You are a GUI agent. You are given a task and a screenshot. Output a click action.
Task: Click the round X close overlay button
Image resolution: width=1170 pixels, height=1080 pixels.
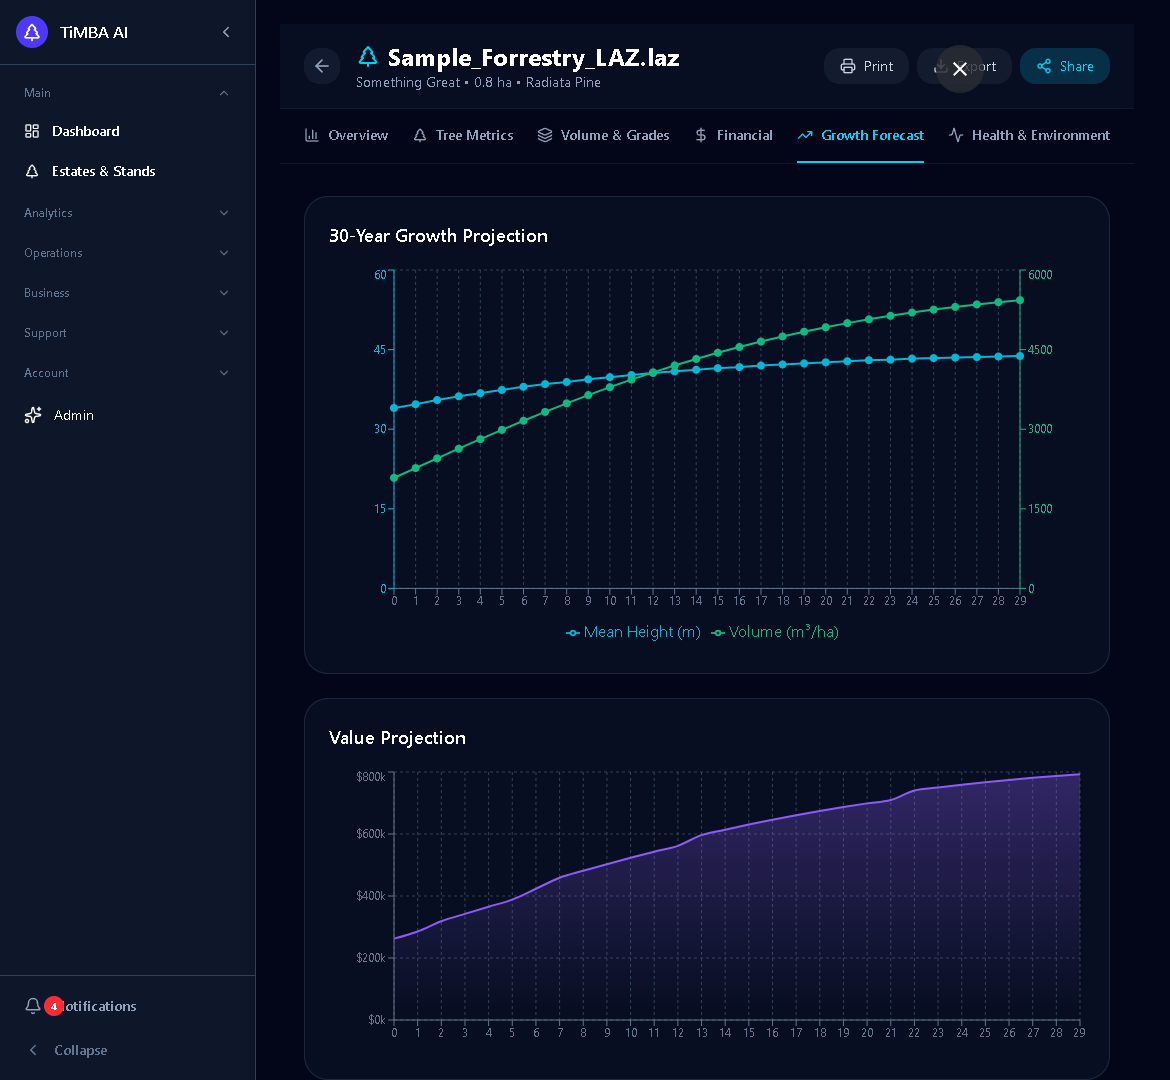pyautogui.click(x=960, y=69)
